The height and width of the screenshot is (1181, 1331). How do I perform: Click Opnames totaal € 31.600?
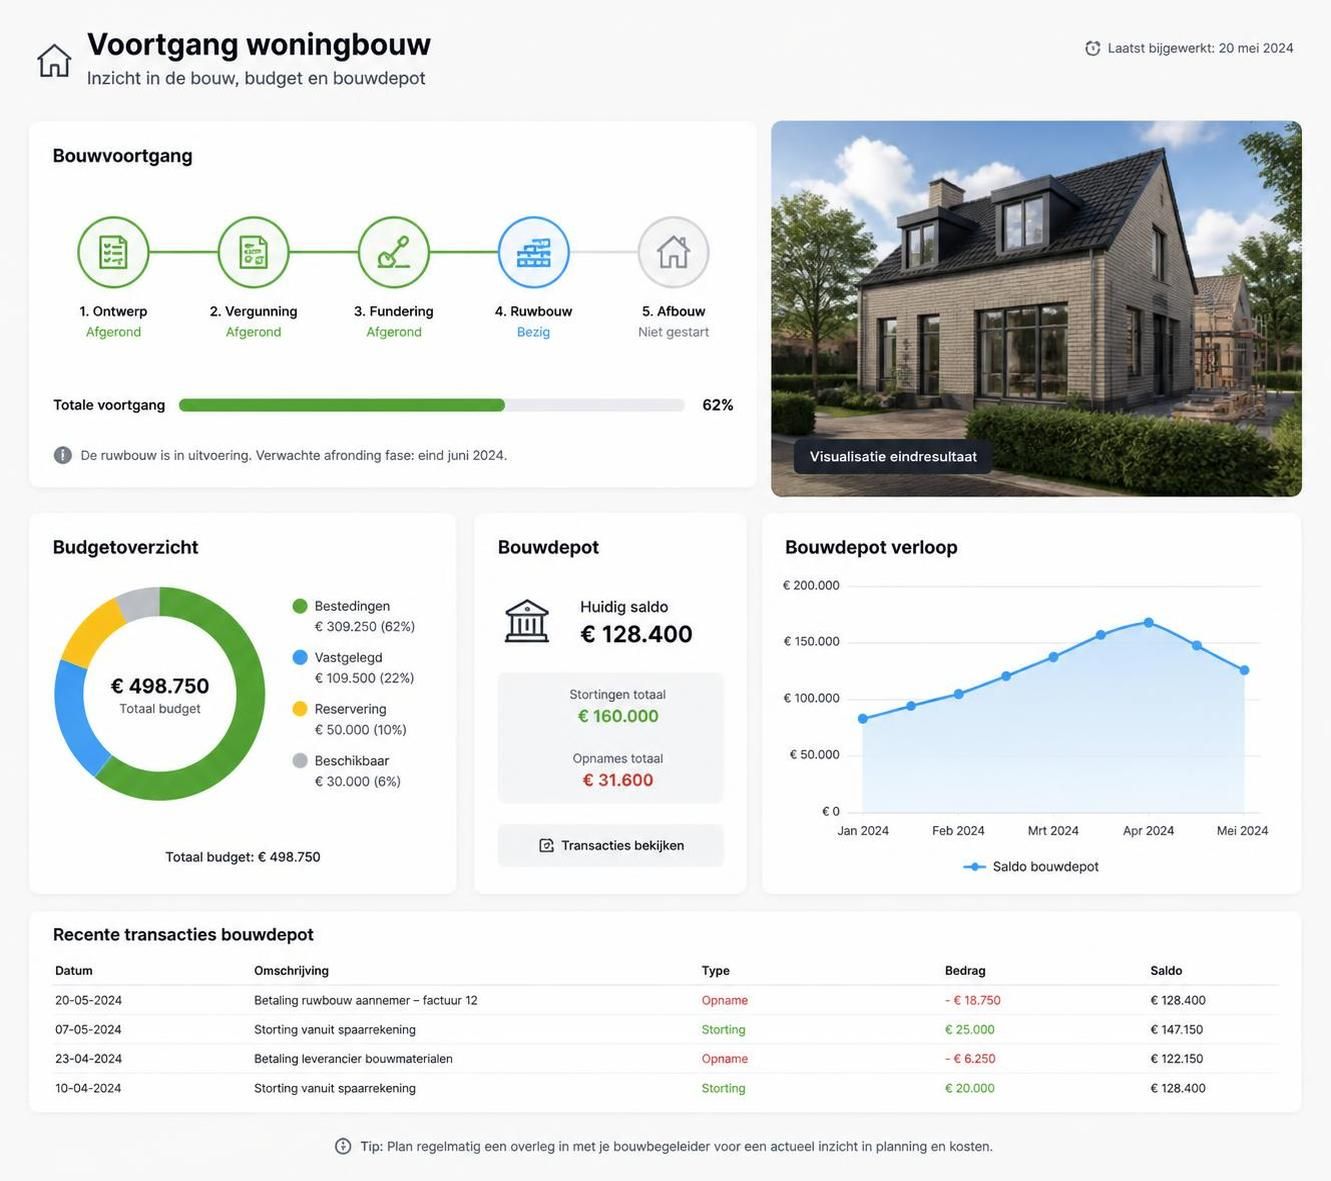[618, 780]
